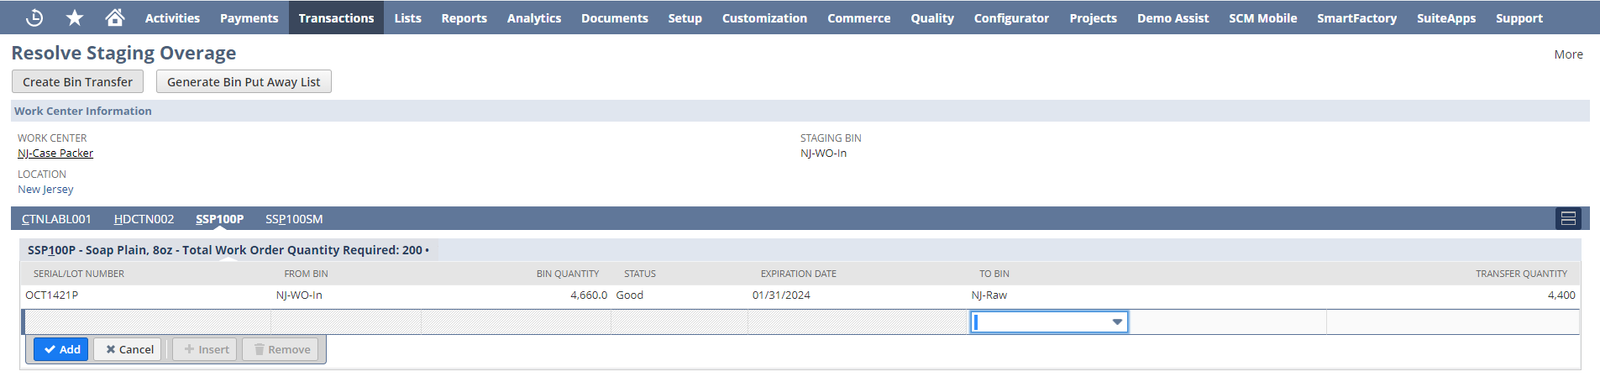Click the Bin Quantity column header
1600x386 pixels.
(x=567, y=273)
